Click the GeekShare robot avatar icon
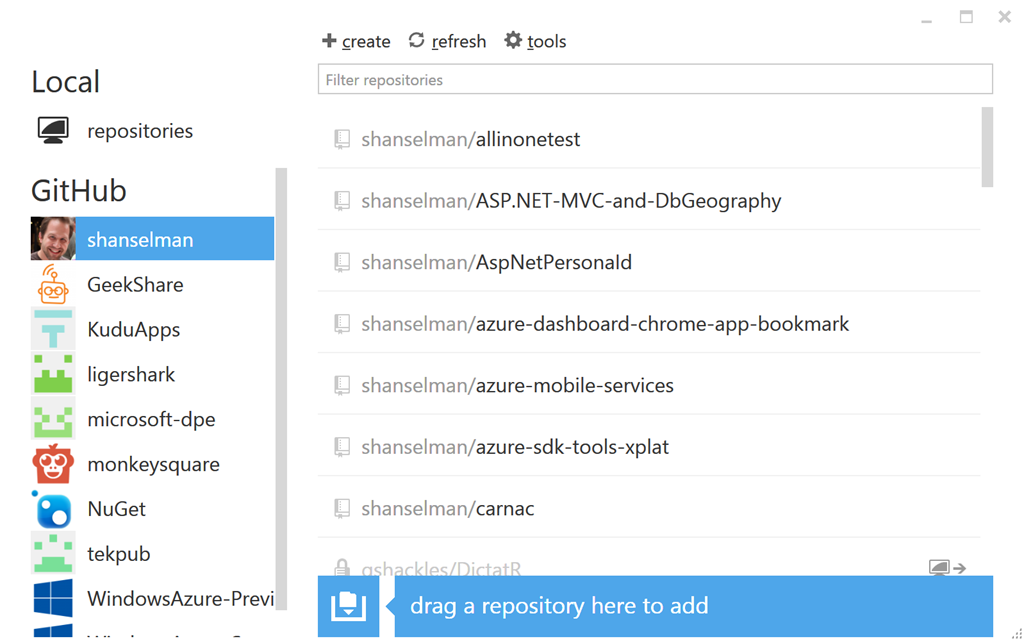This screenshot has height=641, width=1024. point(53,285)
